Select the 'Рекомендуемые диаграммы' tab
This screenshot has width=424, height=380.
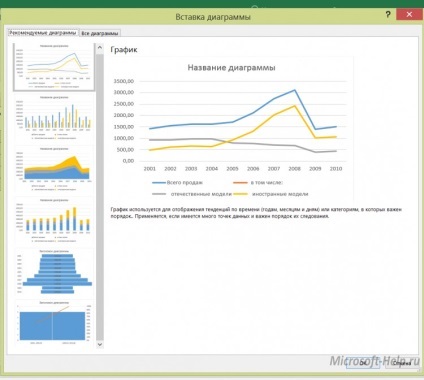tap(43, 33)
